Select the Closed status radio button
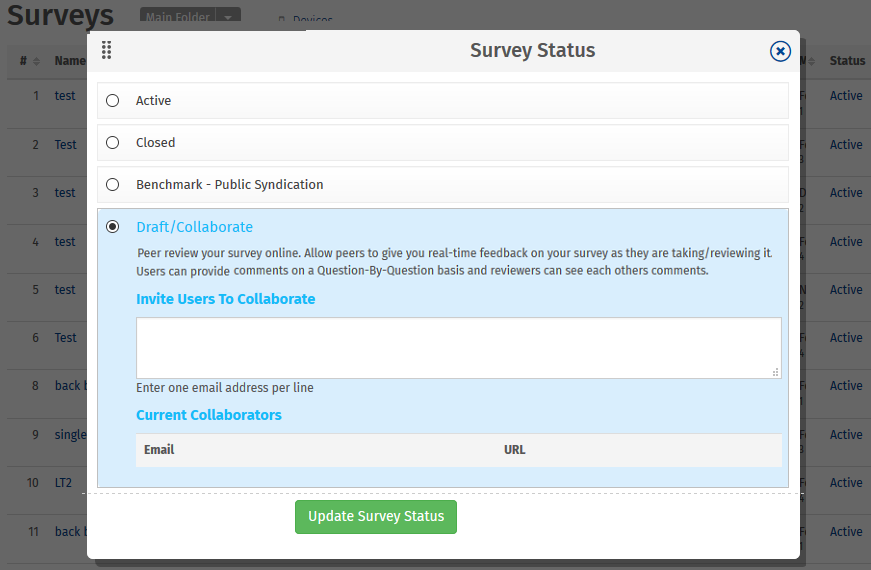871x570 pixels. coord(113,143)
